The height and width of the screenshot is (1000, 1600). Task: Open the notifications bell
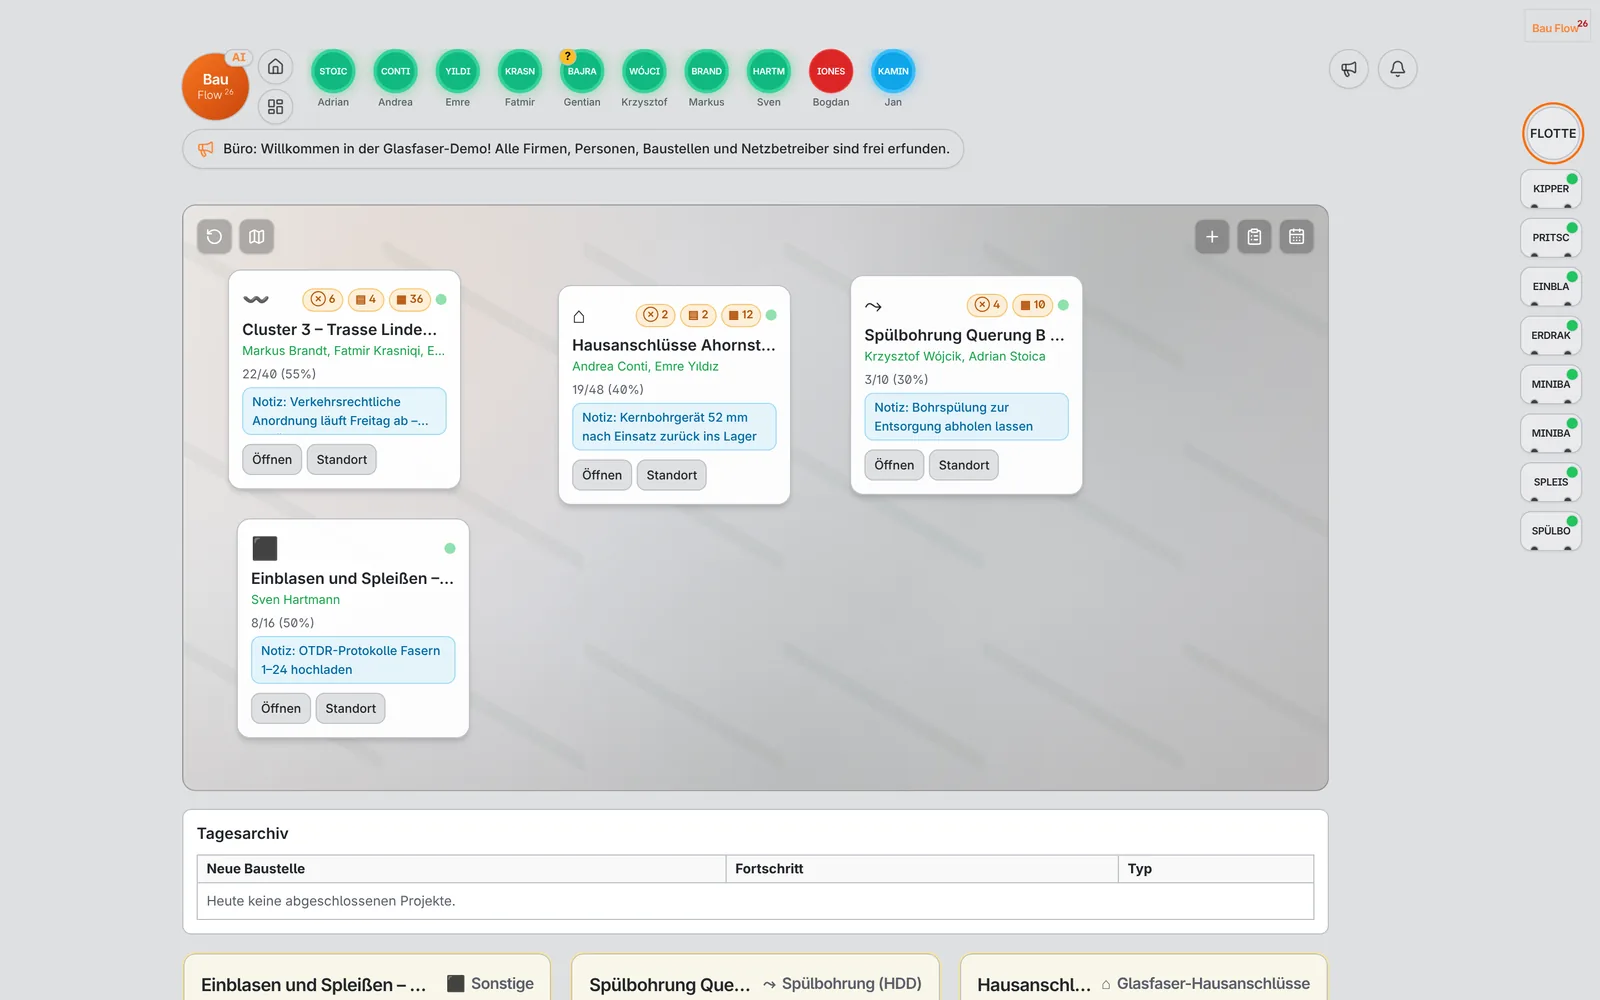coord(1398,69)
